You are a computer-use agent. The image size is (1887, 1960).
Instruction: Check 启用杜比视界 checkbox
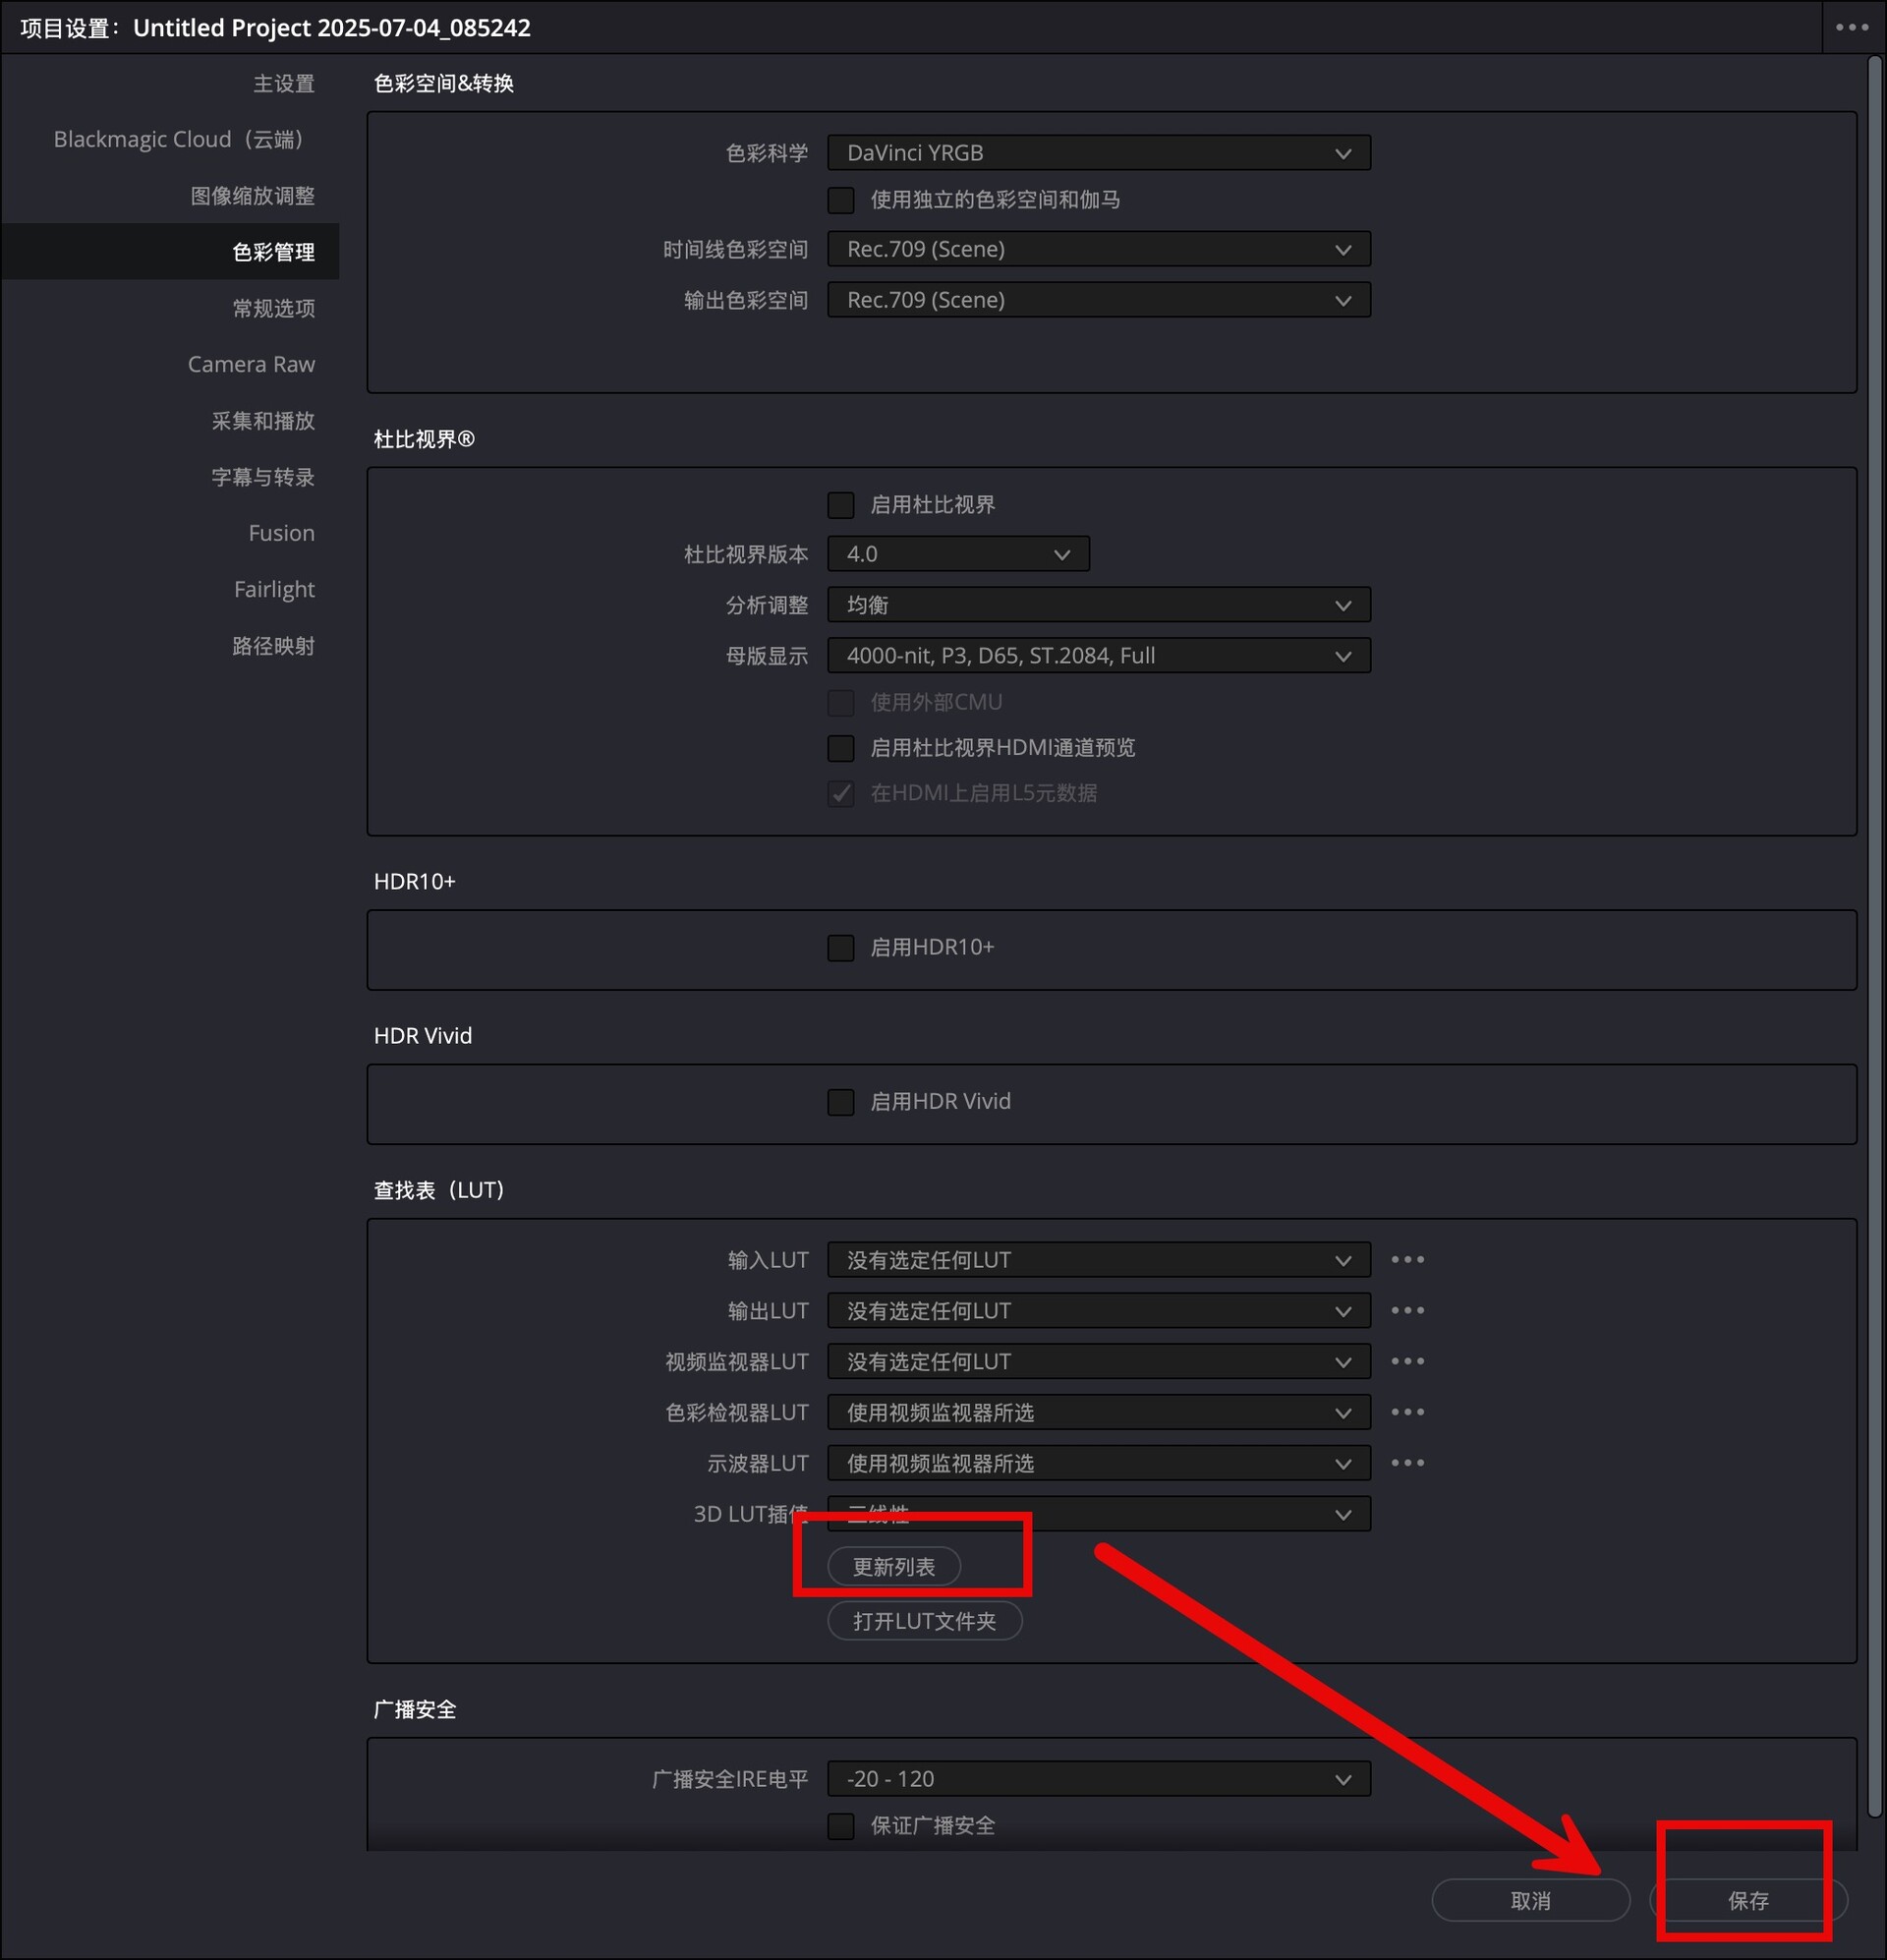841,505
